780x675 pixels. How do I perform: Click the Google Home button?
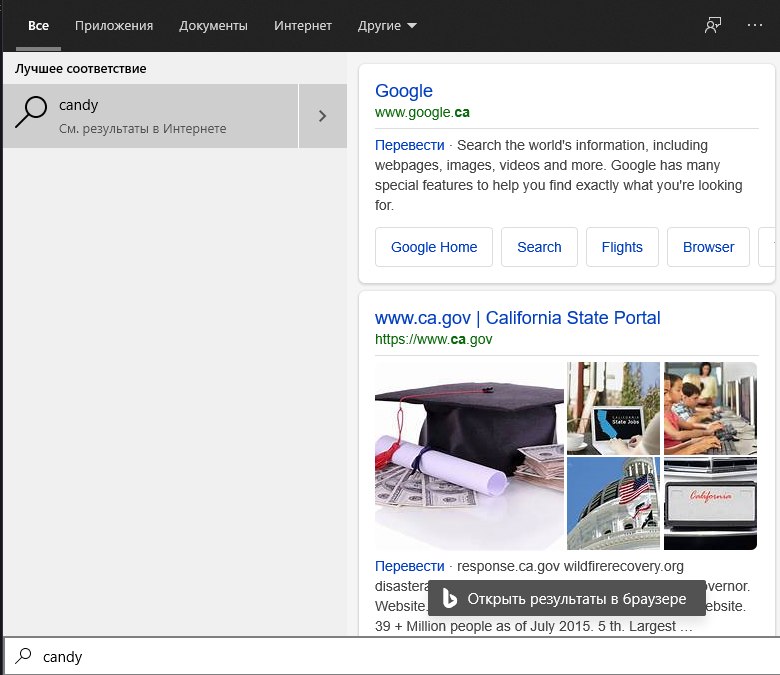434,247
